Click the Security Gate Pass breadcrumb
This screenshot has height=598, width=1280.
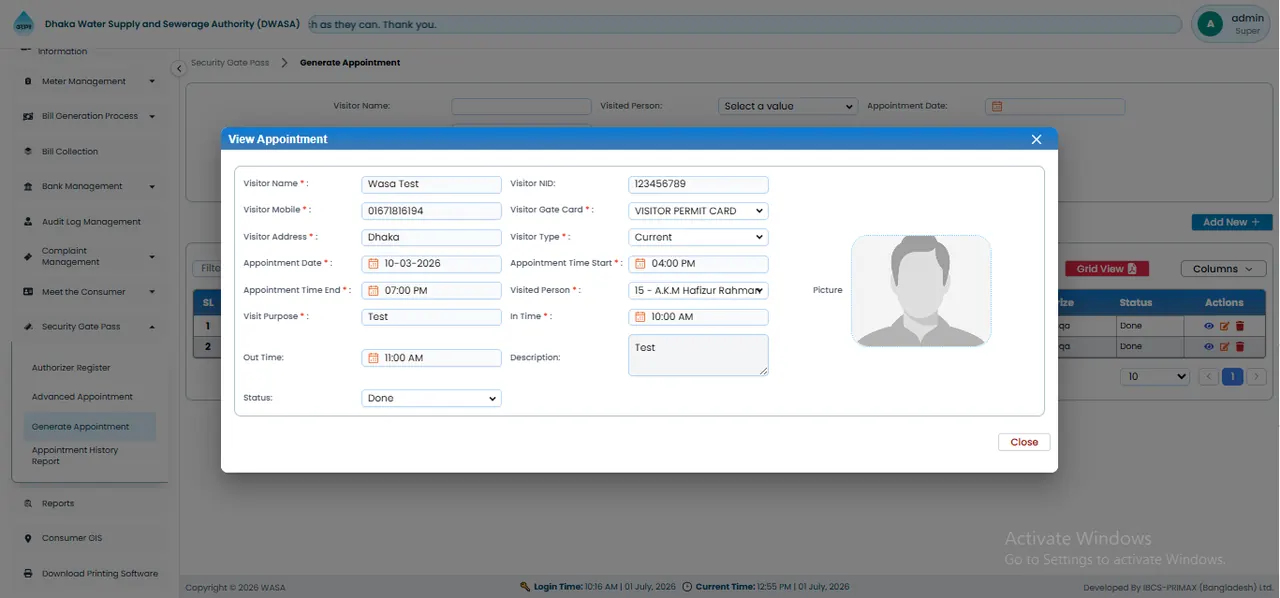[x=230, y=63]
